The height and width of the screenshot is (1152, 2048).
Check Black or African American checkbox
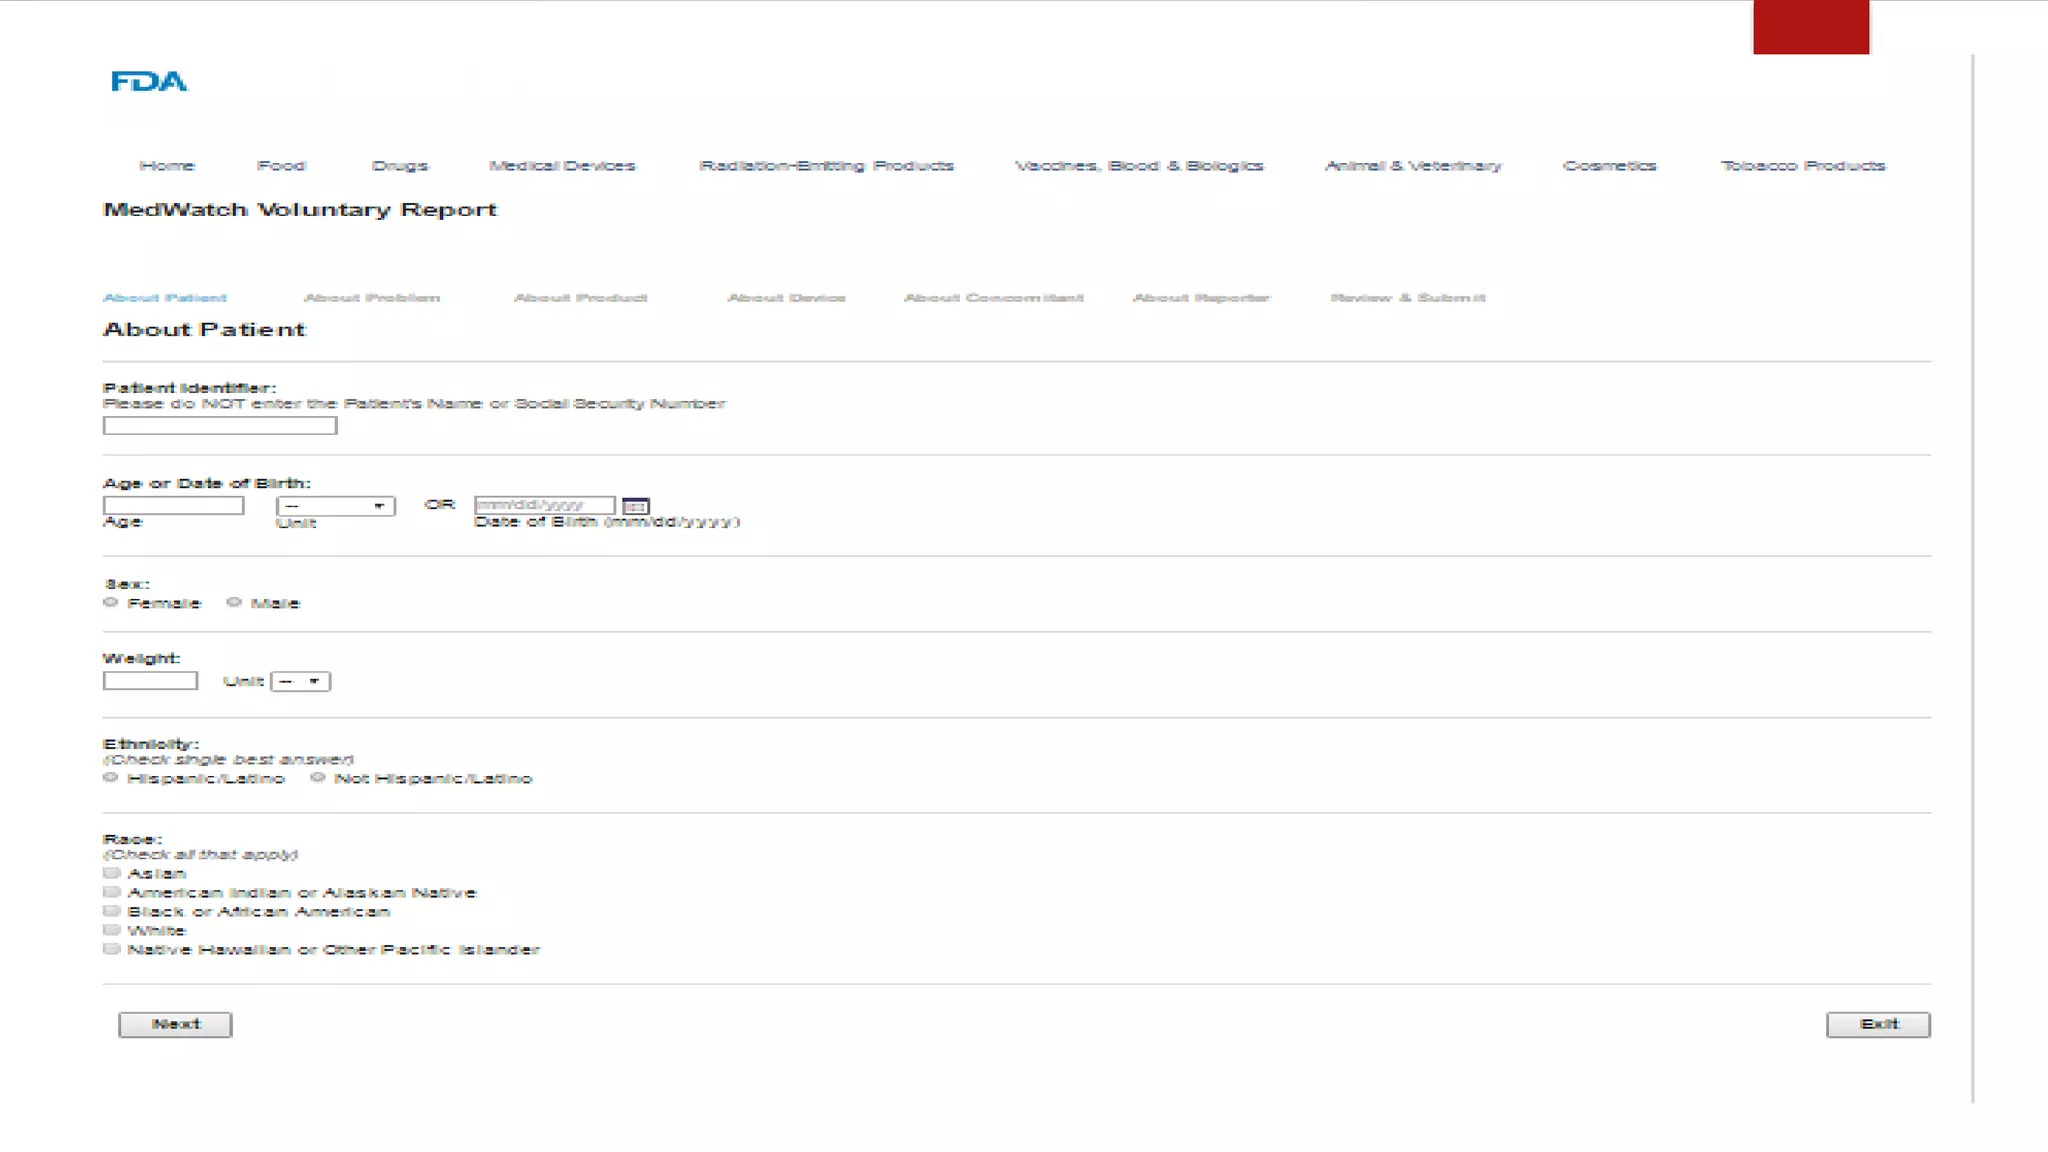[x=111, y=911]
